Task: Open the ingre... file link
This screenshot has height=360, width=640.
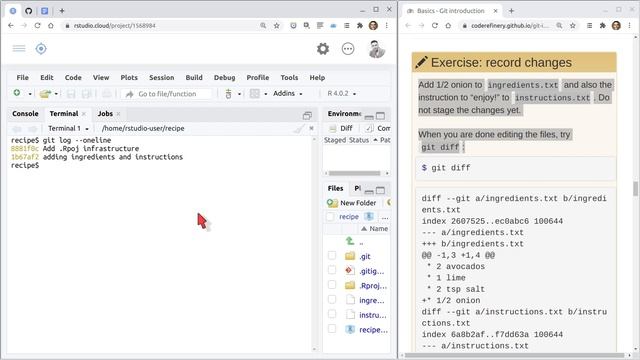Action: 371,300
